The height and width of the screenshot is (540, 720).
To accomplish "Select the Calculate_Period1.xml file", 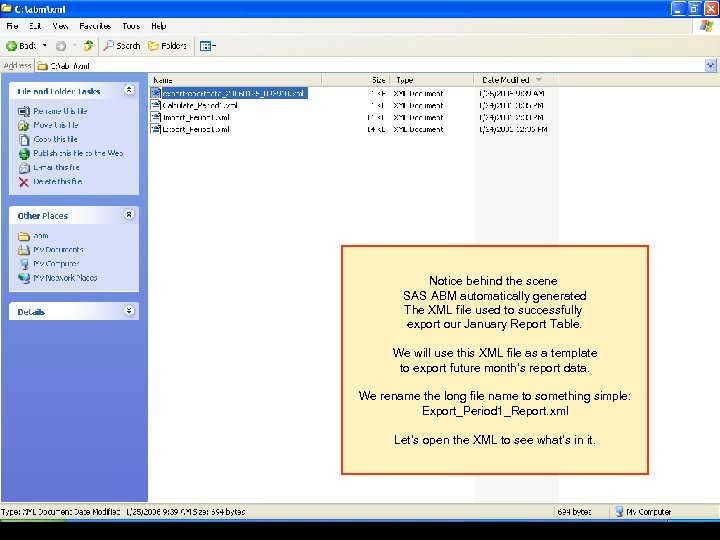I will 200,105.
